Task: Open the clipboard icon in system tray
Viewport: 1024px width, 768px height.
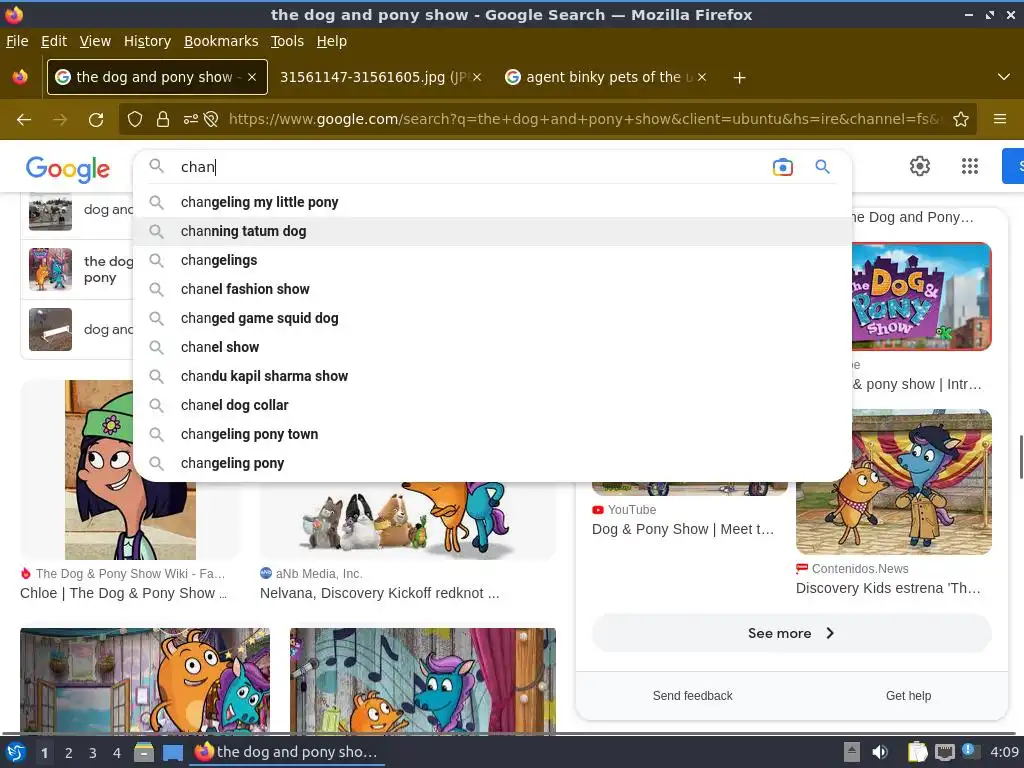Action: click(x=918, y=752)
